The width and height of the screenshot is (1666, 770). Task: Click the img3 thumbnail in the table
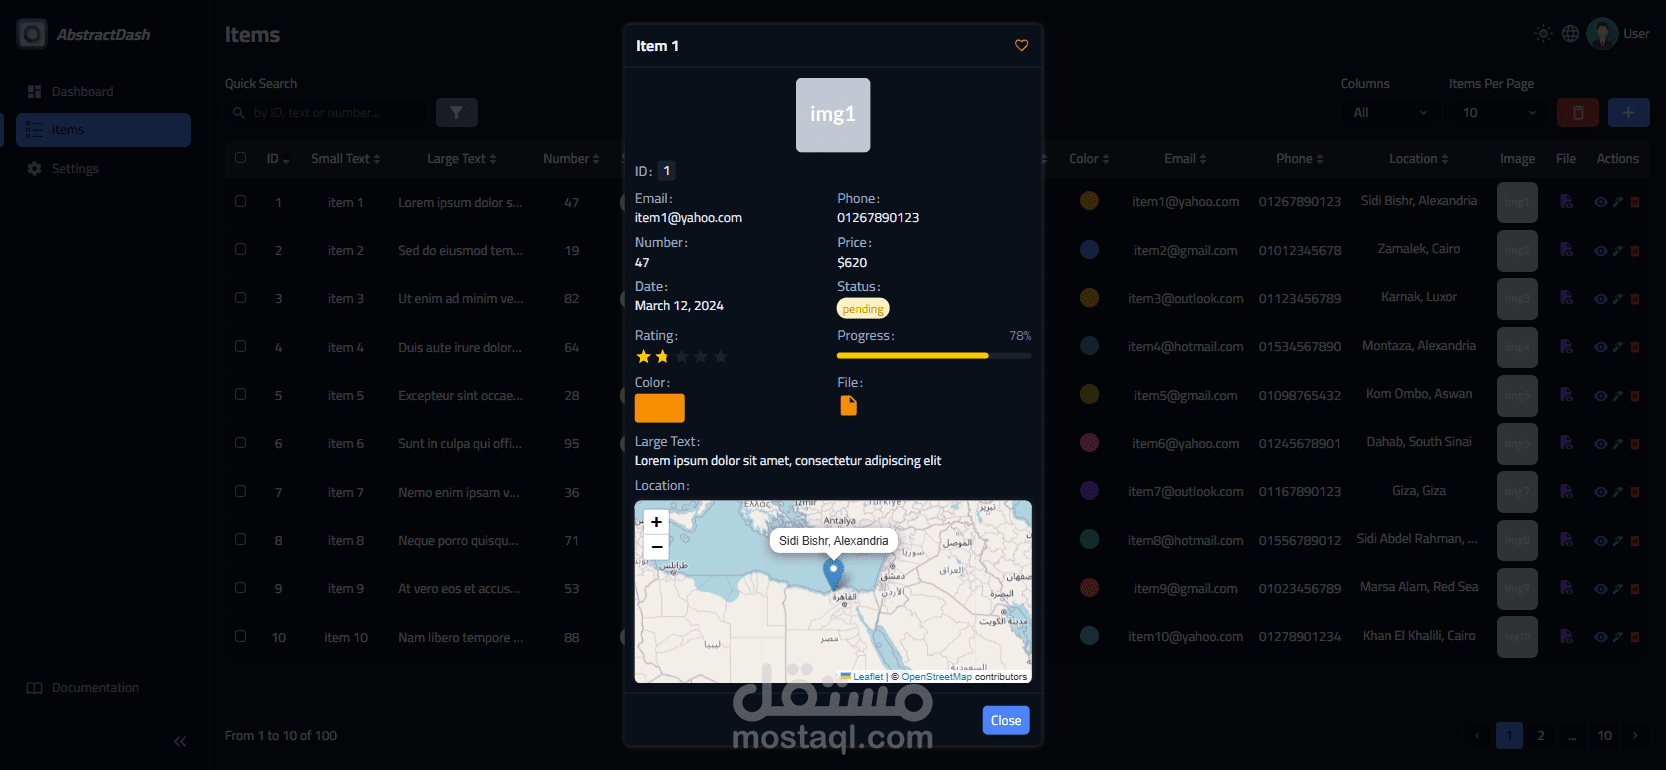tap(1517, 299)
